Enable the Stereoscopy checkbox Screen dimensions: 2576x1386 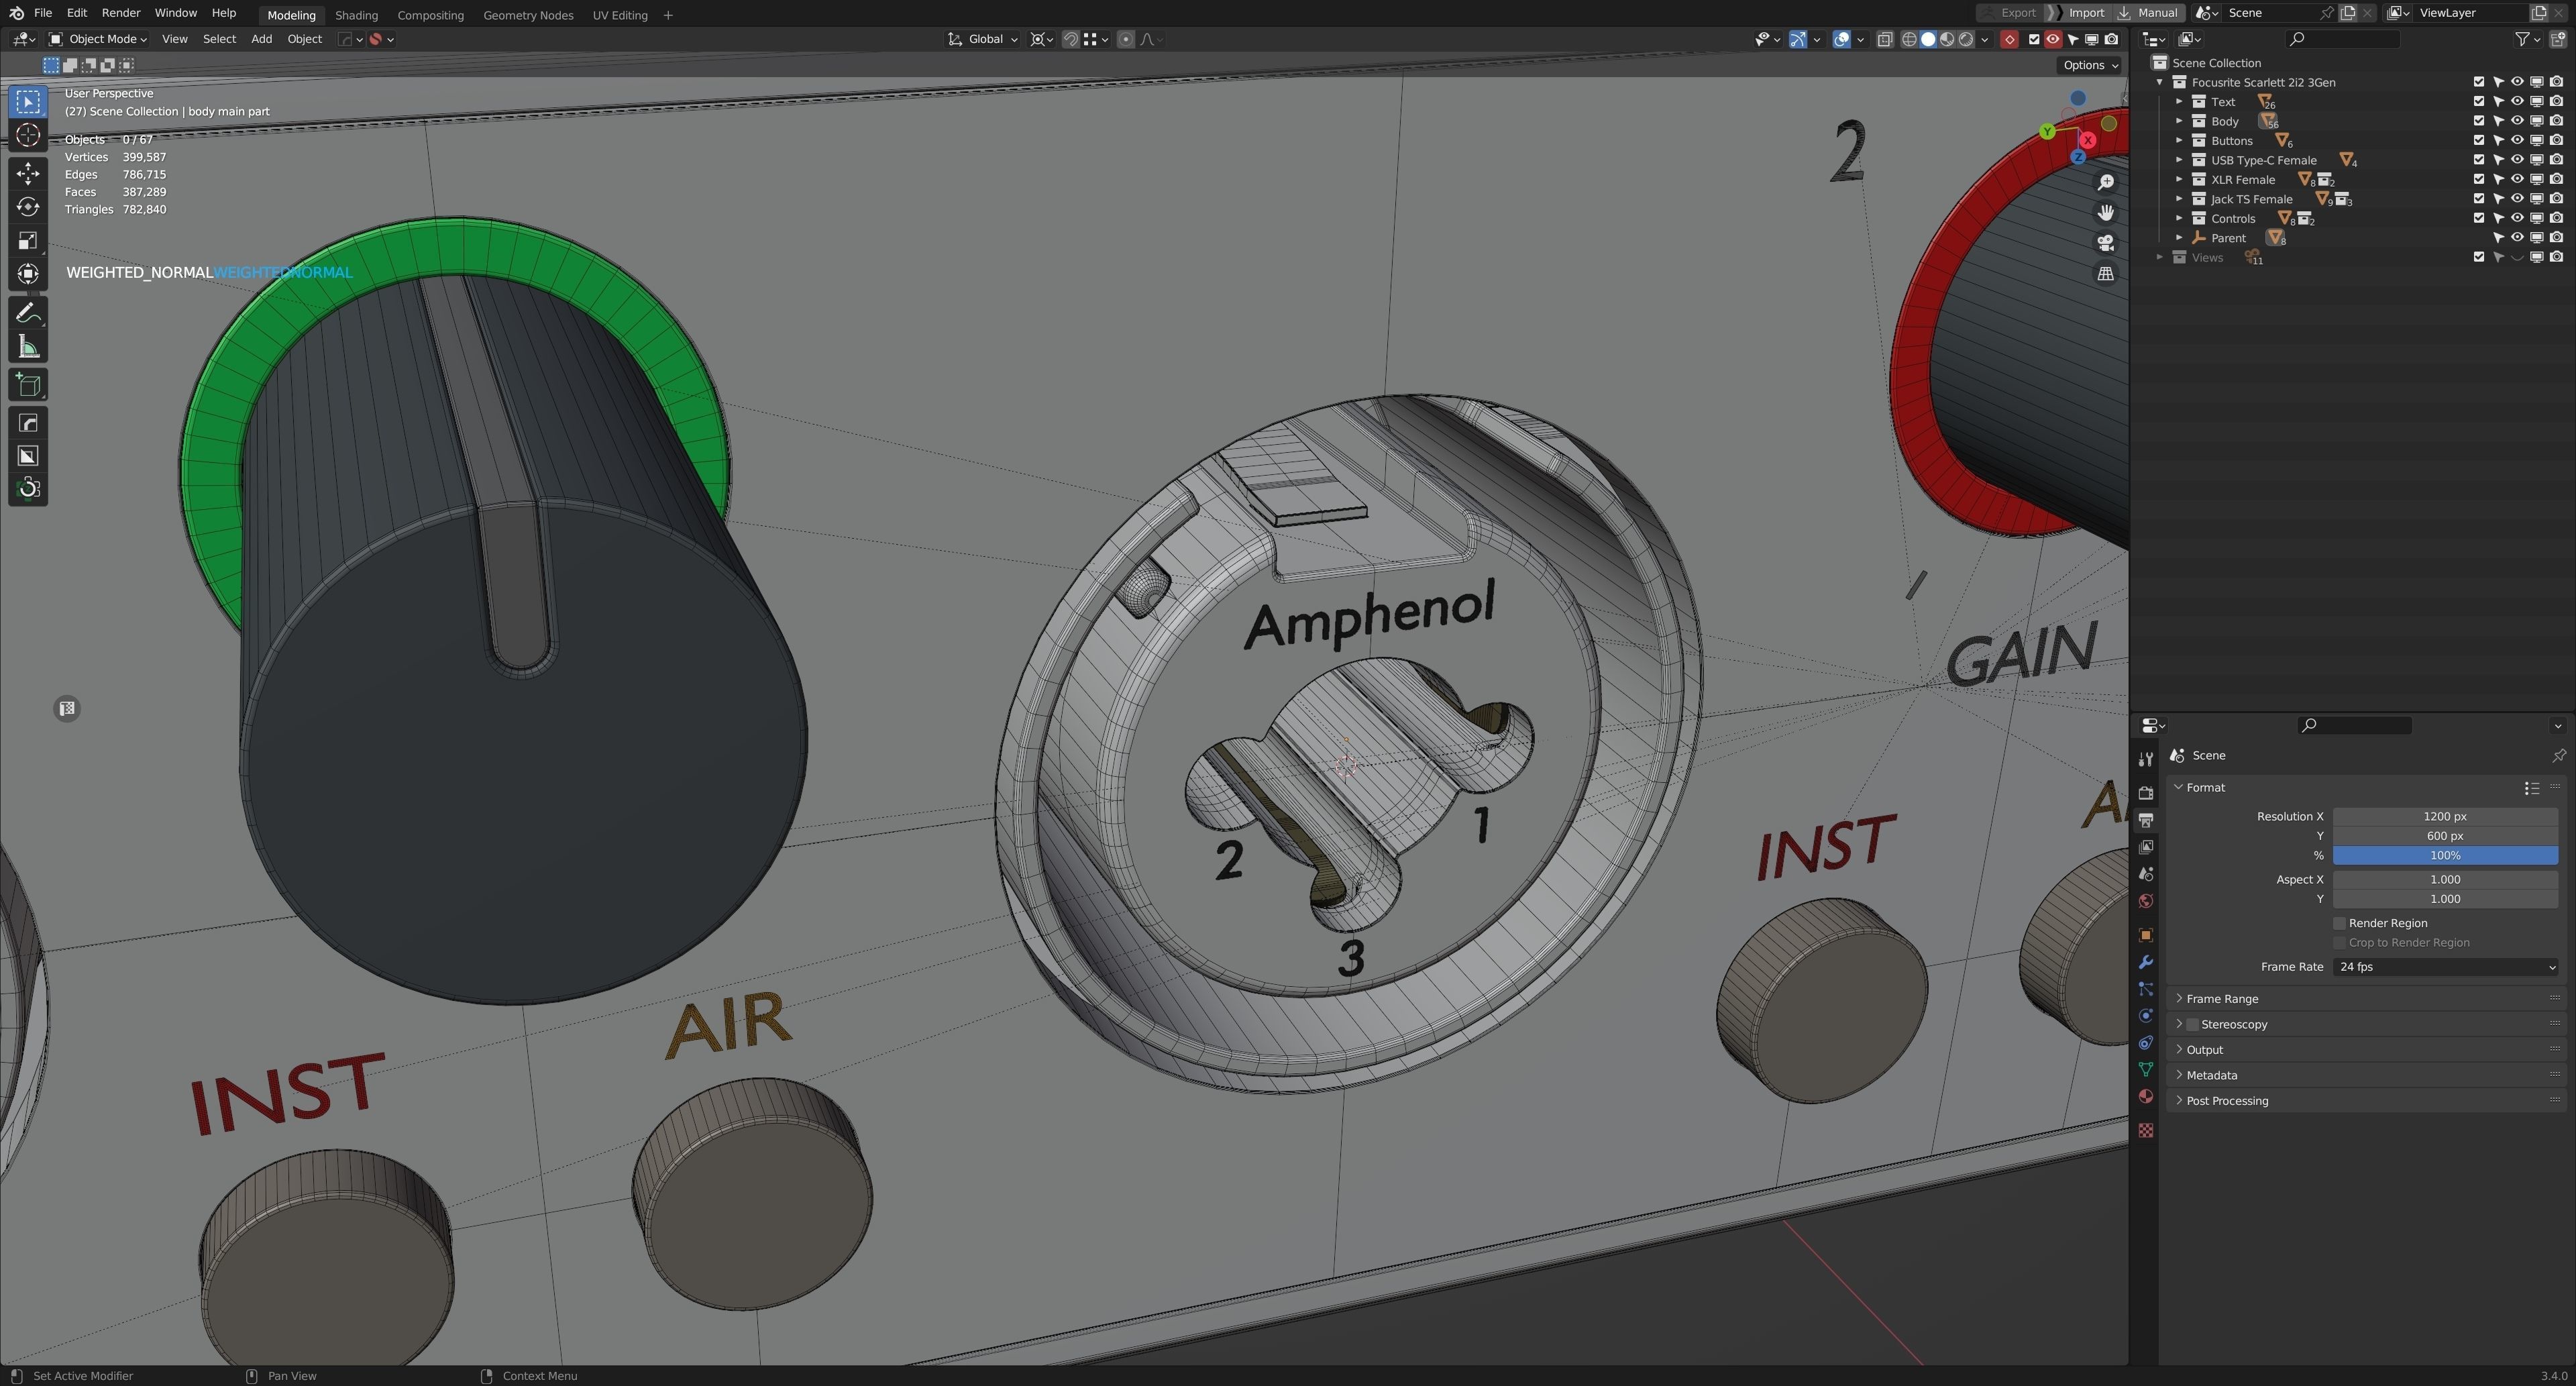pos(2192,1024)
